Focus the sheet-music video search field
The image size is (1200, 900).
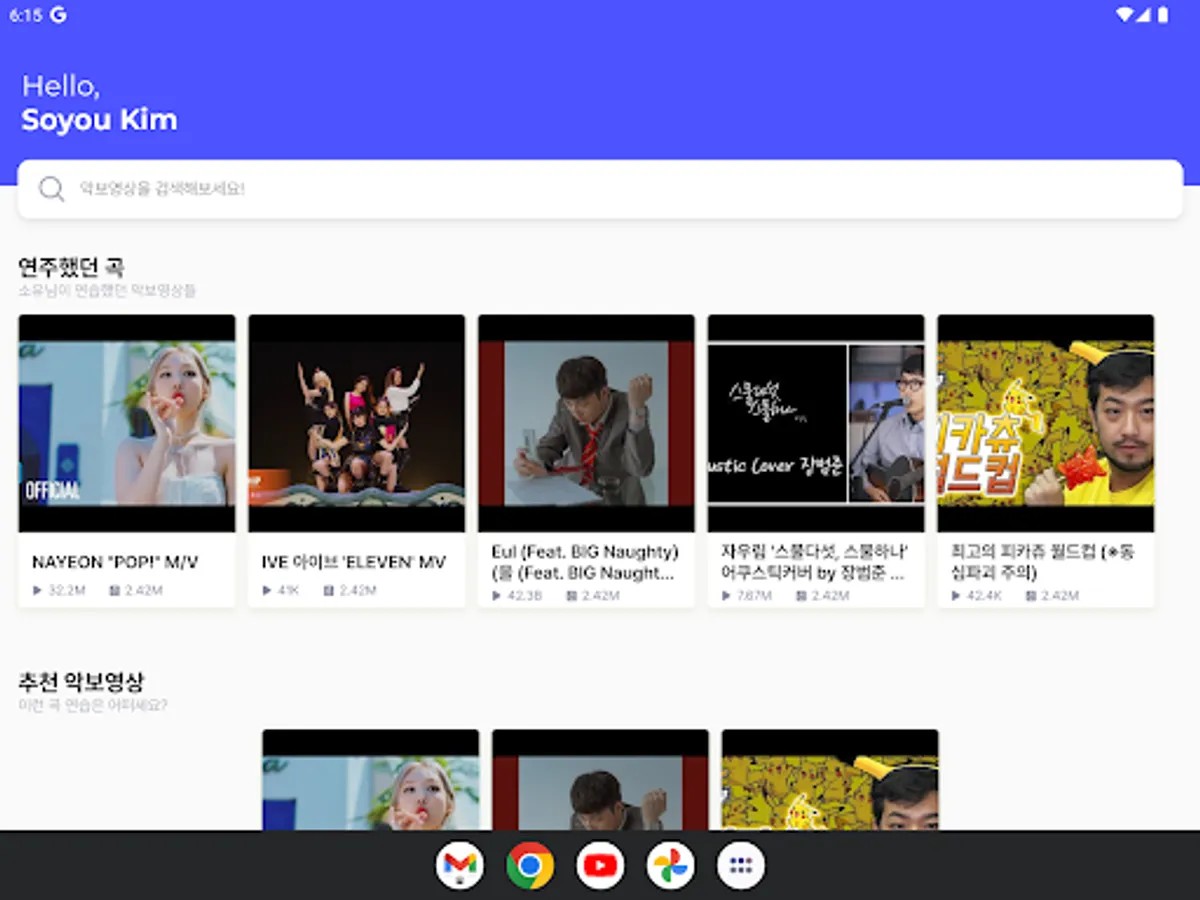pyautogui.click(x=600, y=189)
